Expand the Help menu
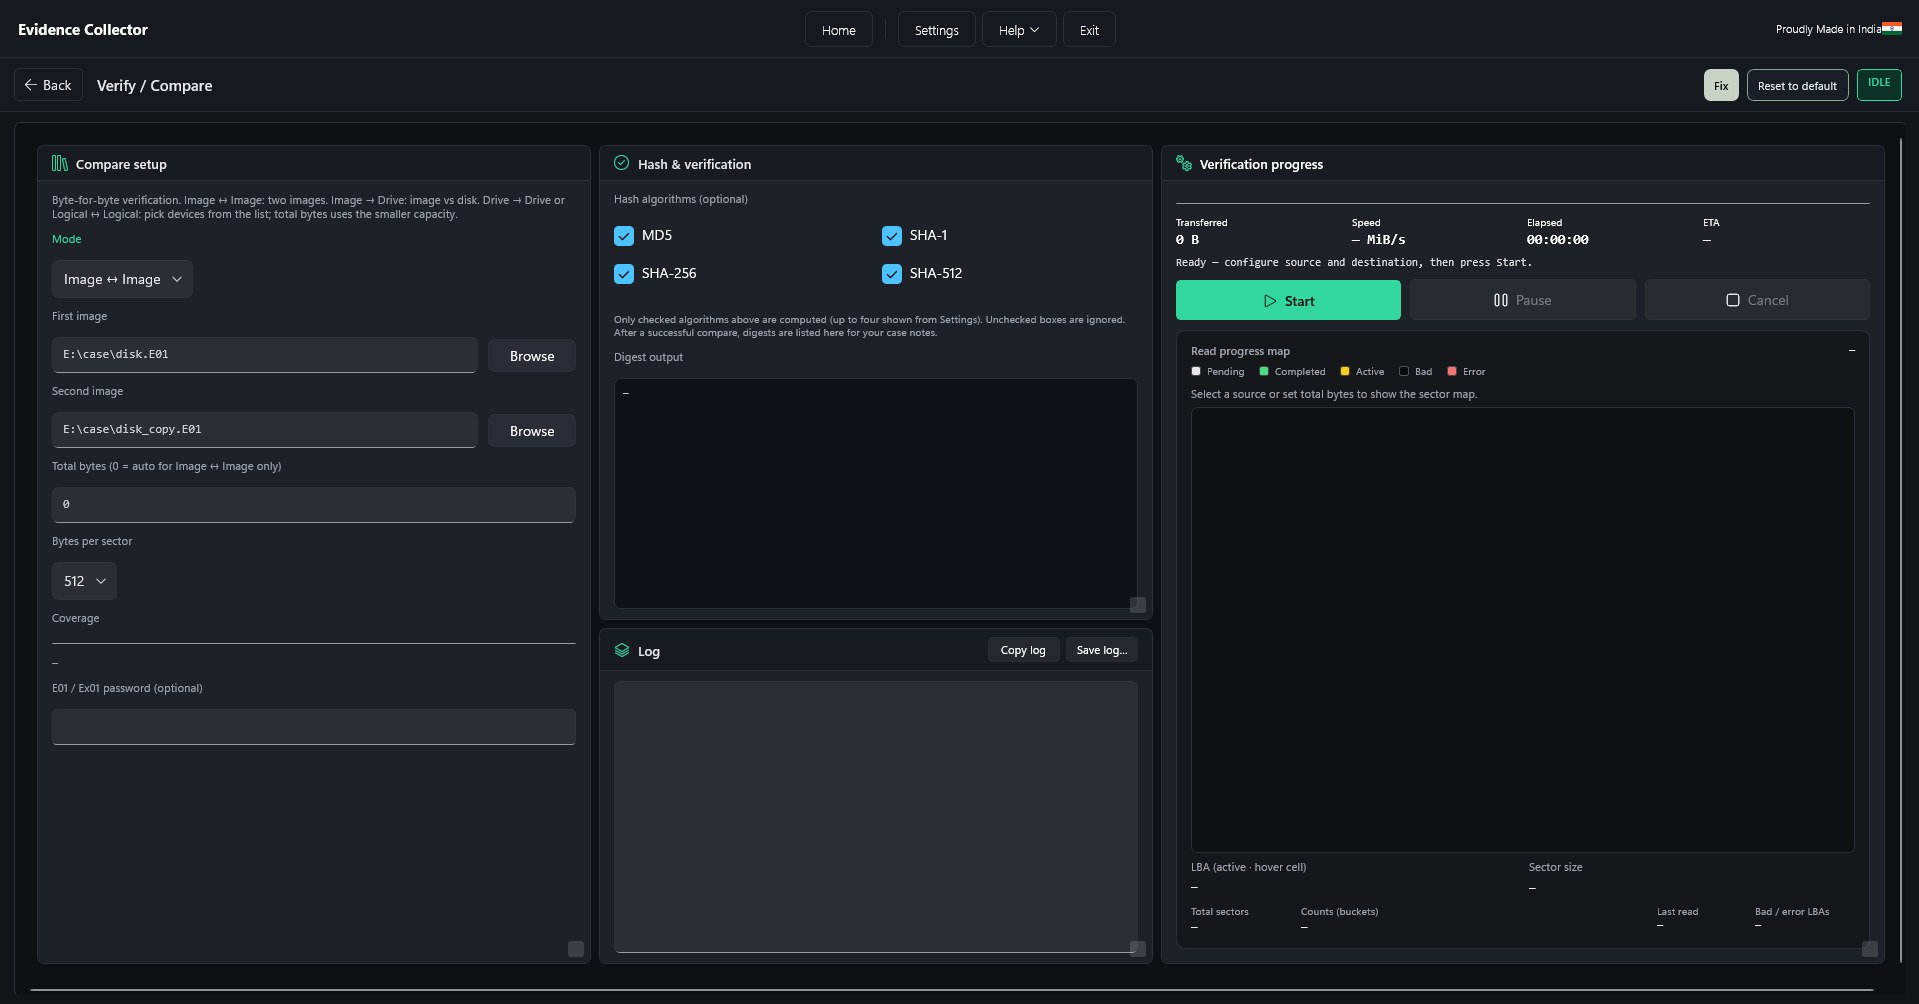This screenshot has width=1919, height=1004. (1019, 30)
